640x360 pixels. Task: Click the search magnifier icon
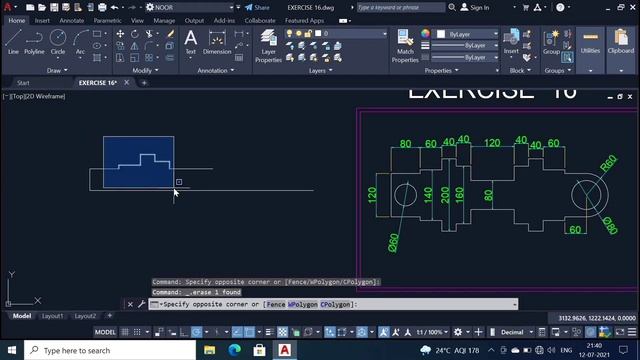(x=452, y=7)
